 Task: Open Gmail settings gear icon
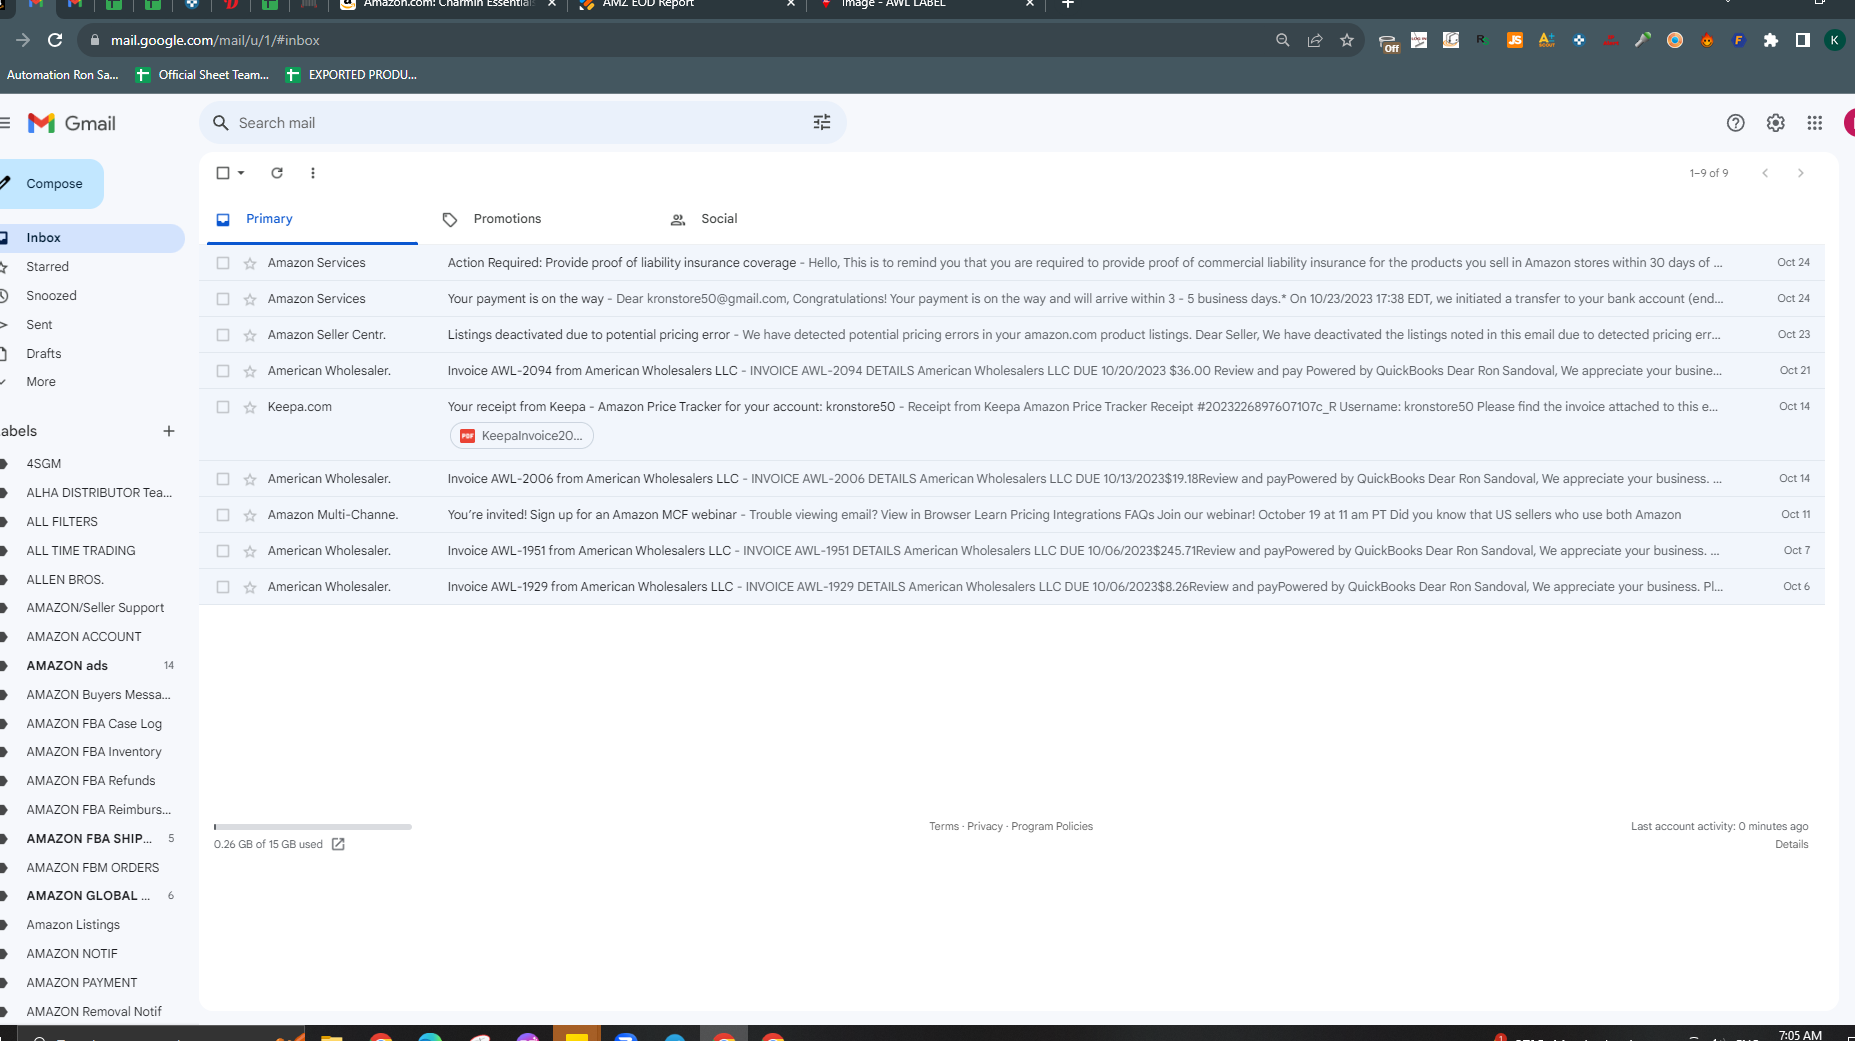(1775, 122)
